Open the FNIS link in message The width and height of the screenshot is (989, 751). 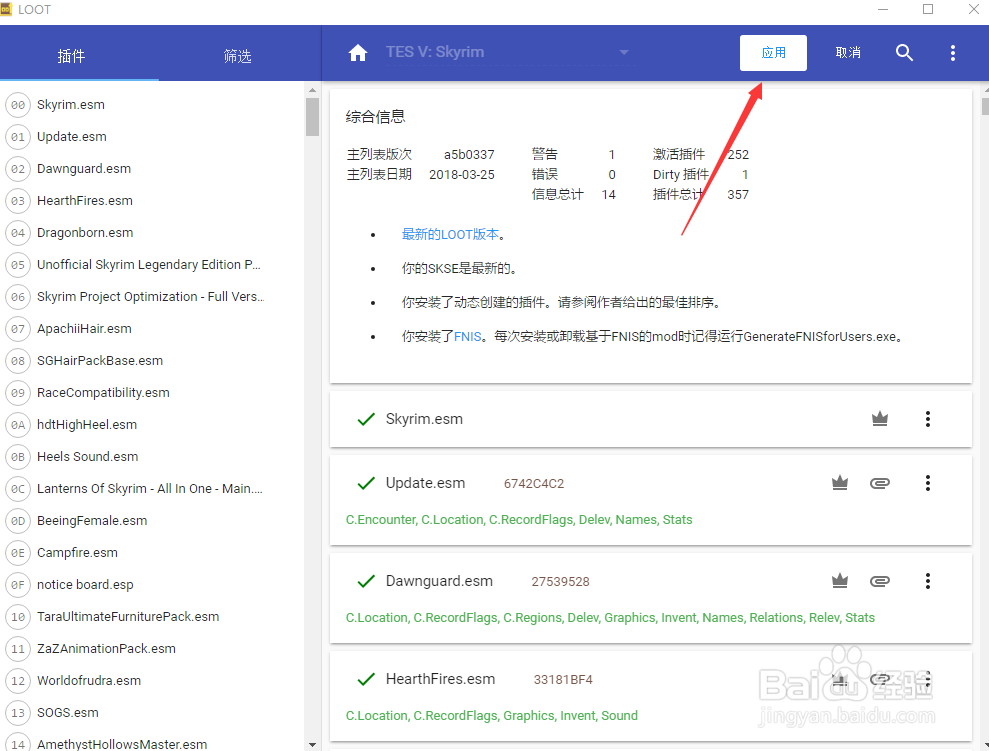(x=468, y=337)
